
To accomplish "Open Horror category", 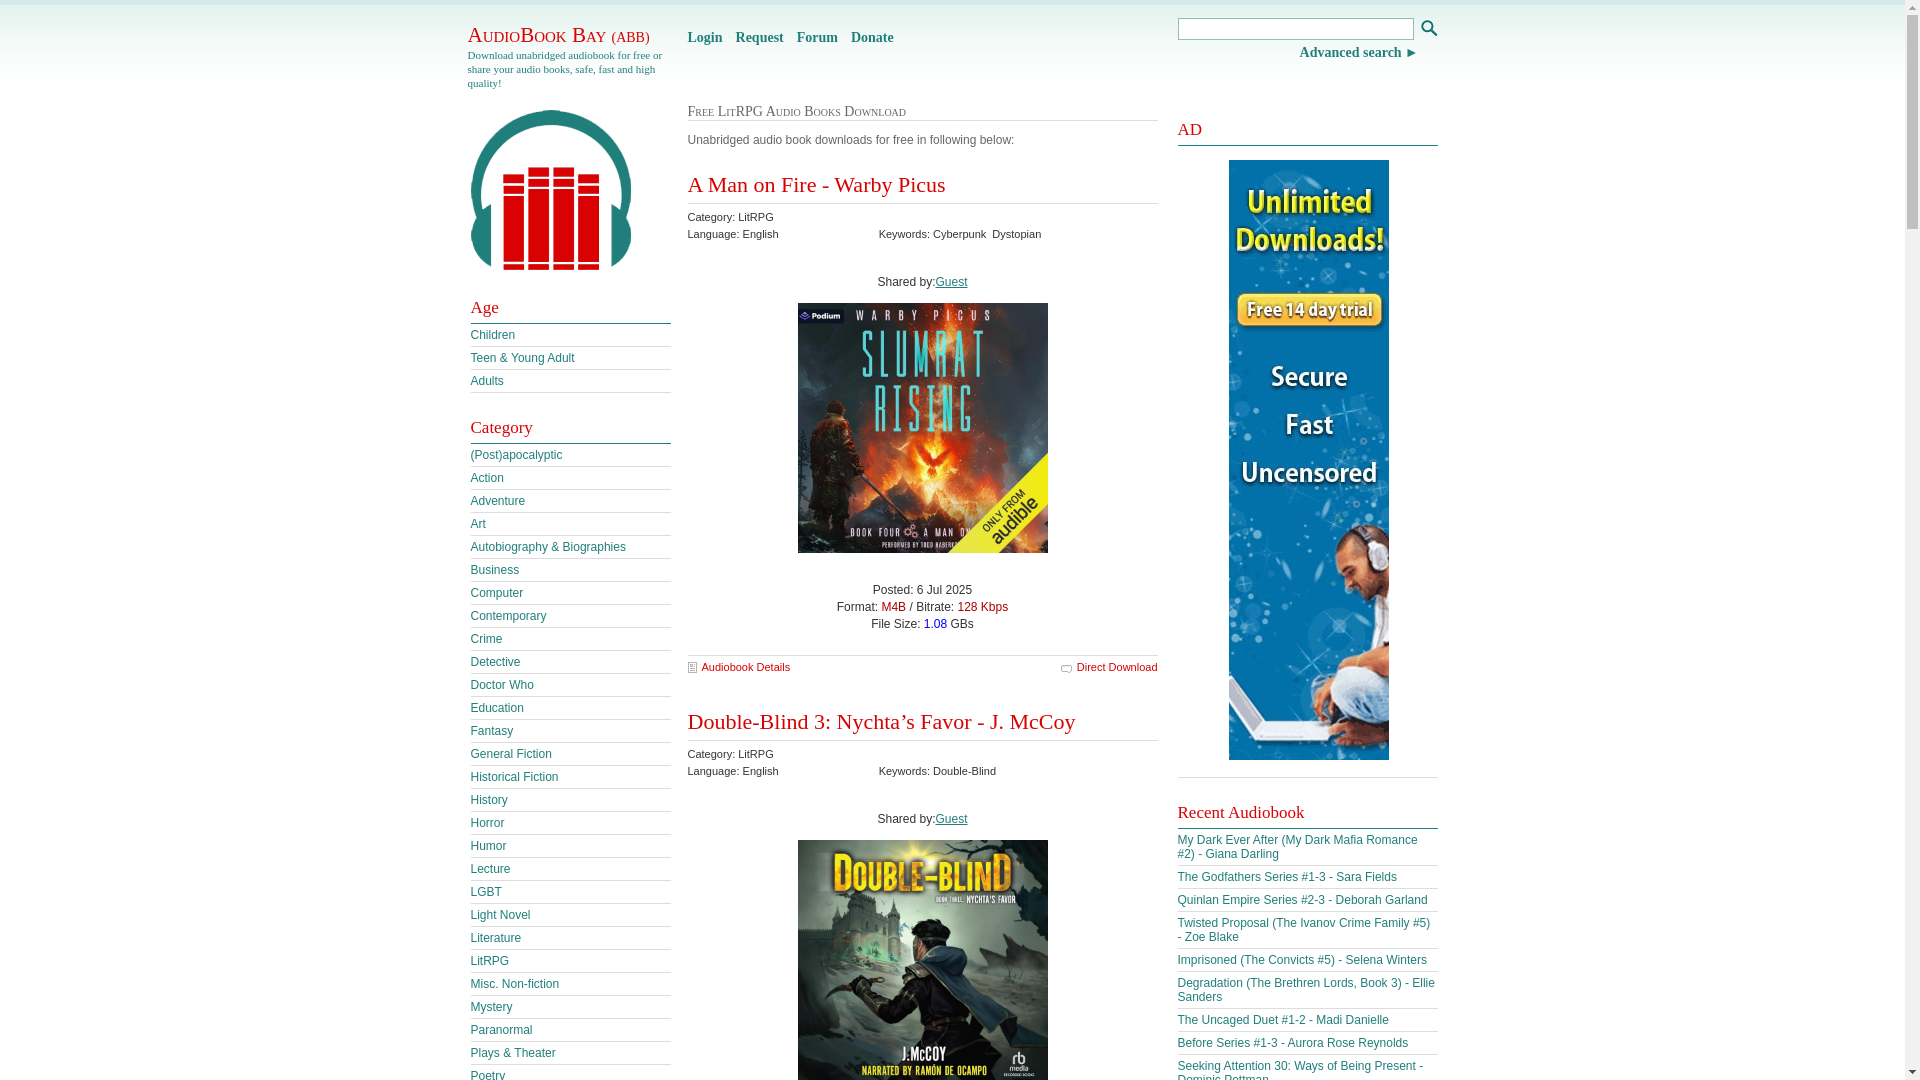I will pos(487,823).
